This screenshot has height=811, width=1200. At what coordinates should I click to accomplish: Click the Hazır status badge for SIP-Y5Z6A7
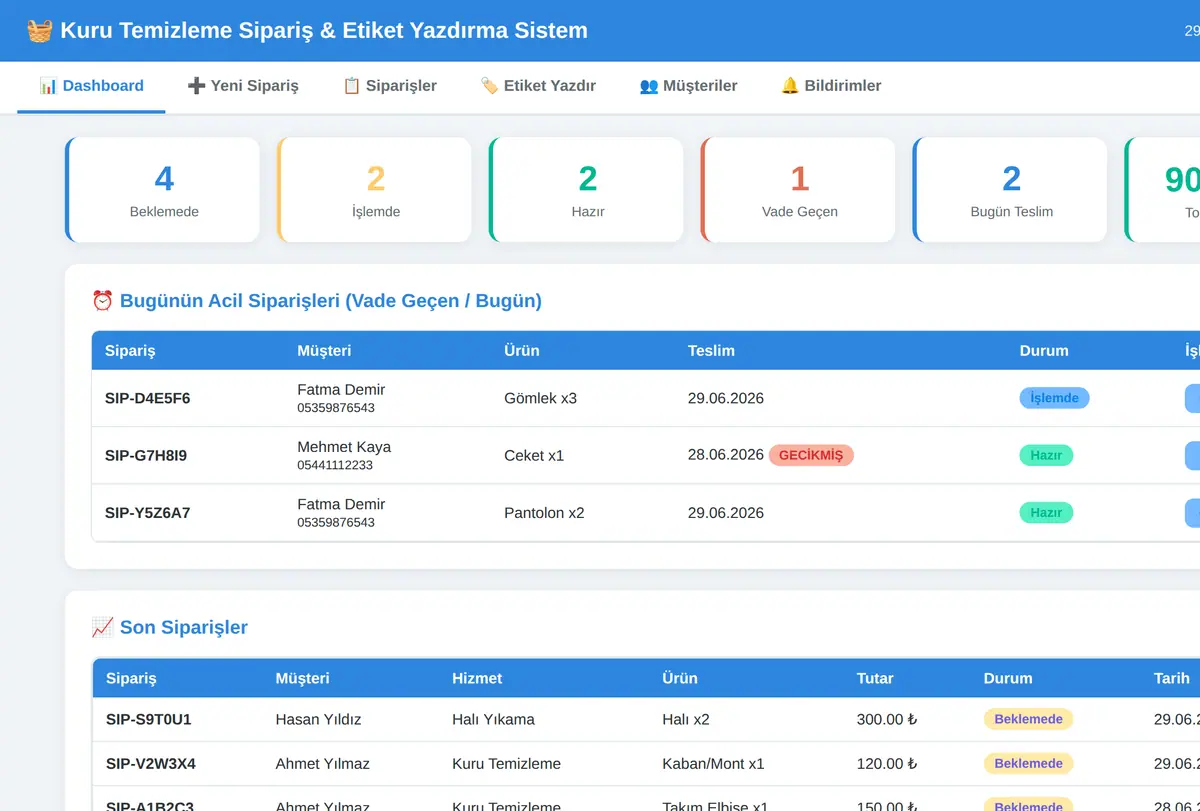[x=1046, y=513]
